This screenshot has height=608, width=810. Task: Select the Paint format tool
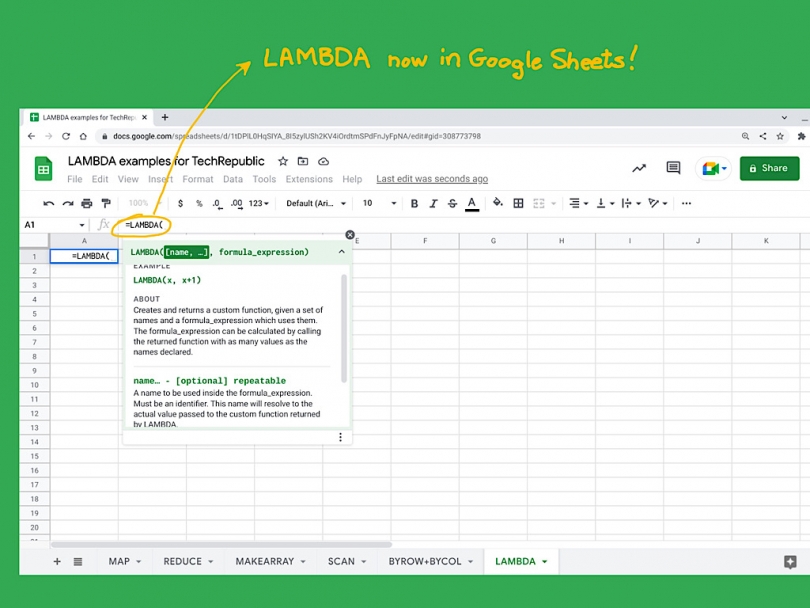coord(106,203)
